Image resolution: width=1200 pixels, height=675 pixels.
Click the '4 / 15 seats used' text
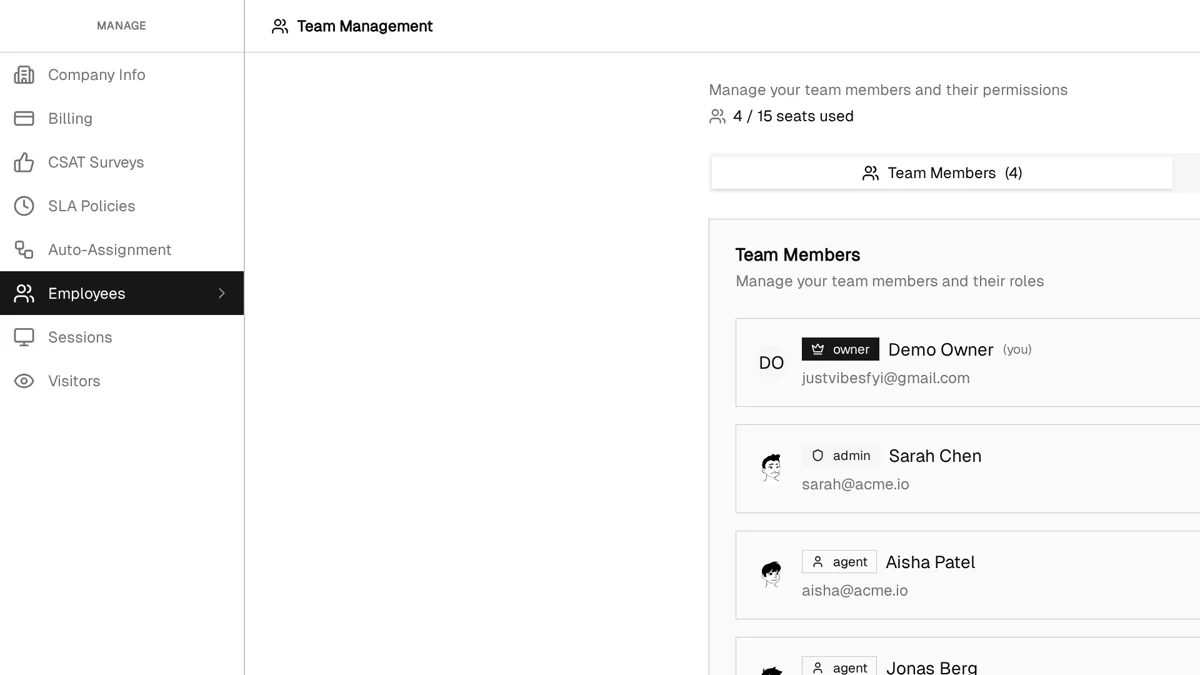point(793,116)
